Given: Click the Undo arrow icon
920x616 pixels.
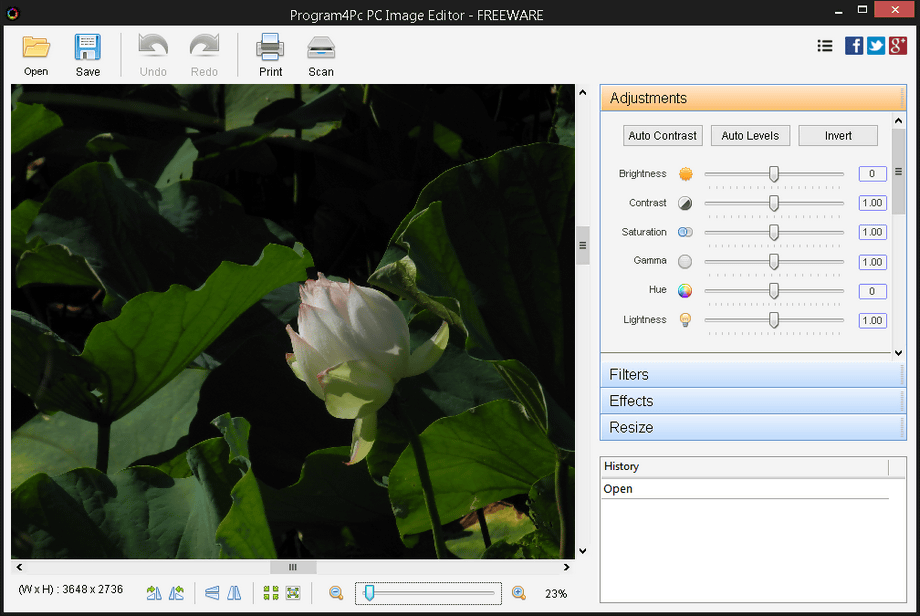Looking at the screenshot, I should click(x=153, y=47).
